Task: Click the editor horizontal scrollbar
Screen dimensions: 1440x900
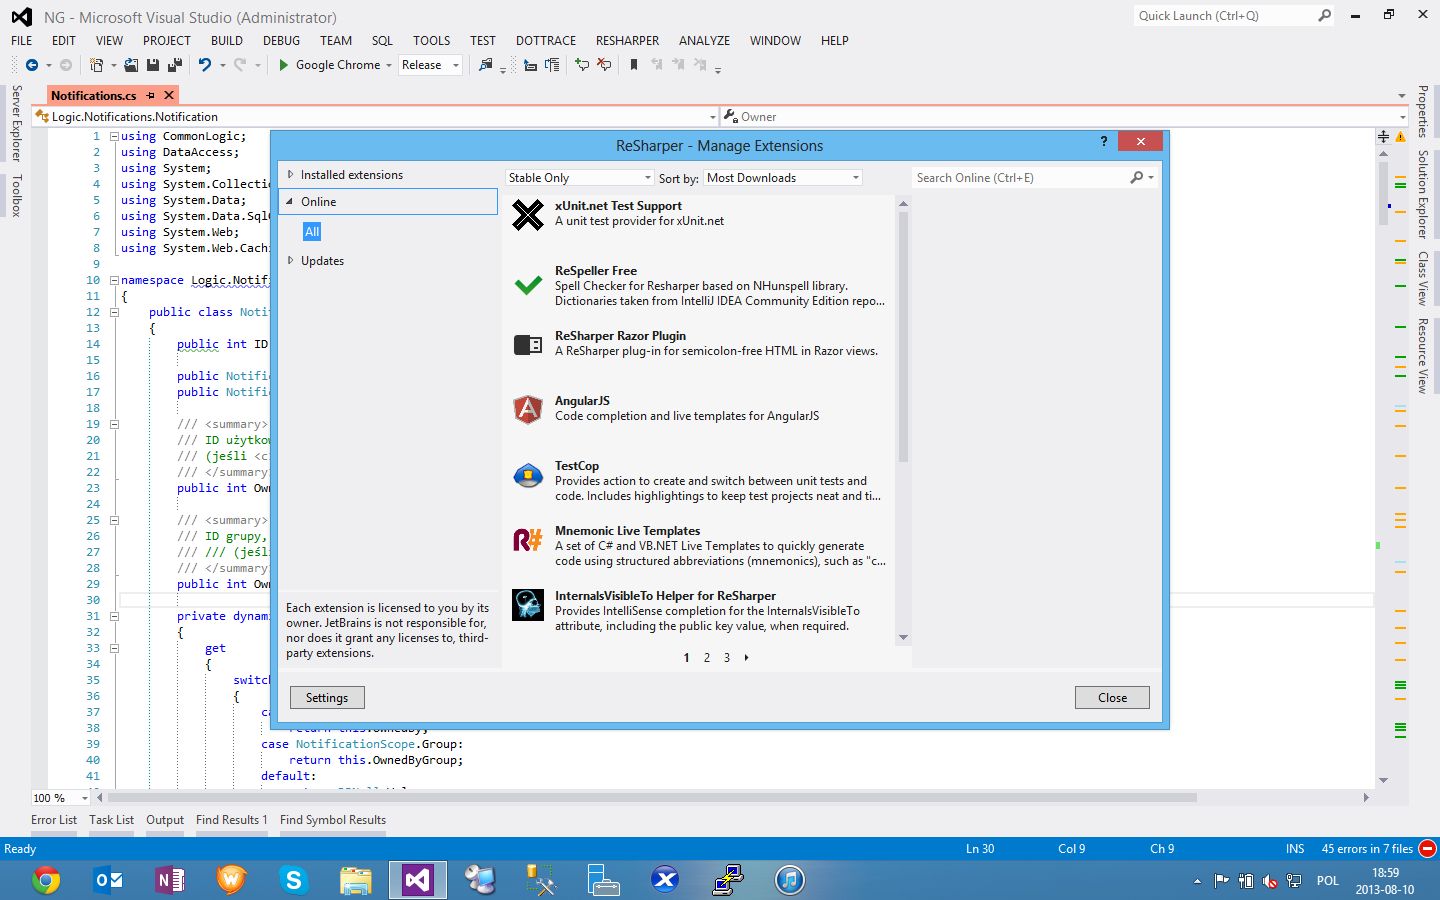Action: coord(652,798)
